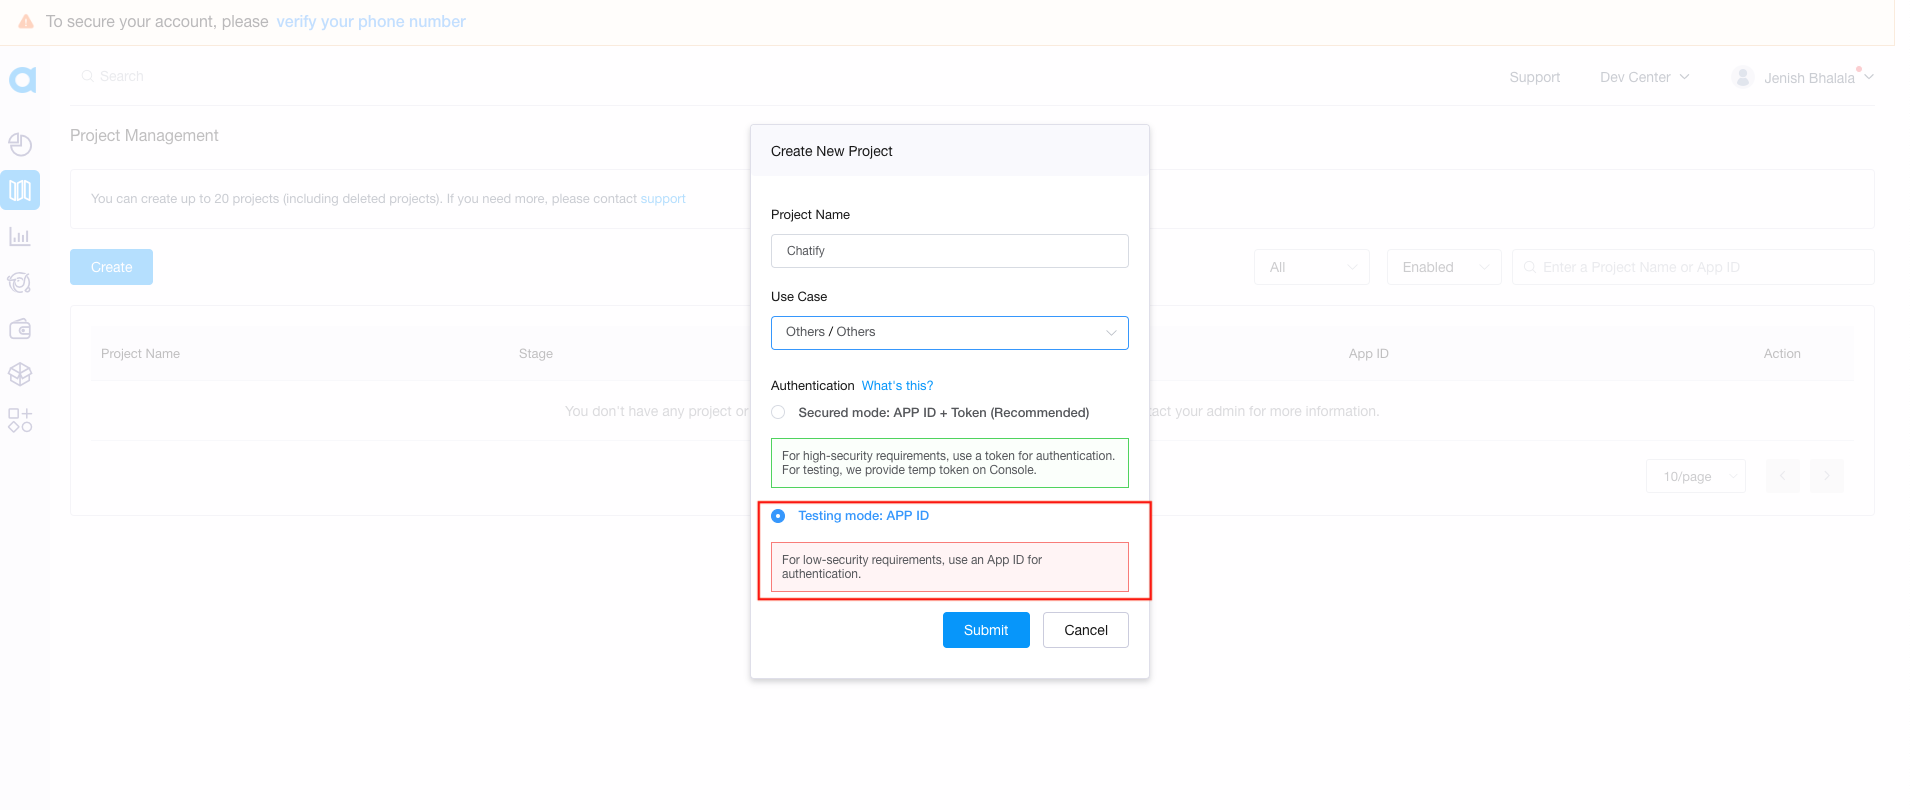This screenshot has height=810, width=1910.
Task: Open the Dev Center dropdown
Action: (x=1644, y=77)
